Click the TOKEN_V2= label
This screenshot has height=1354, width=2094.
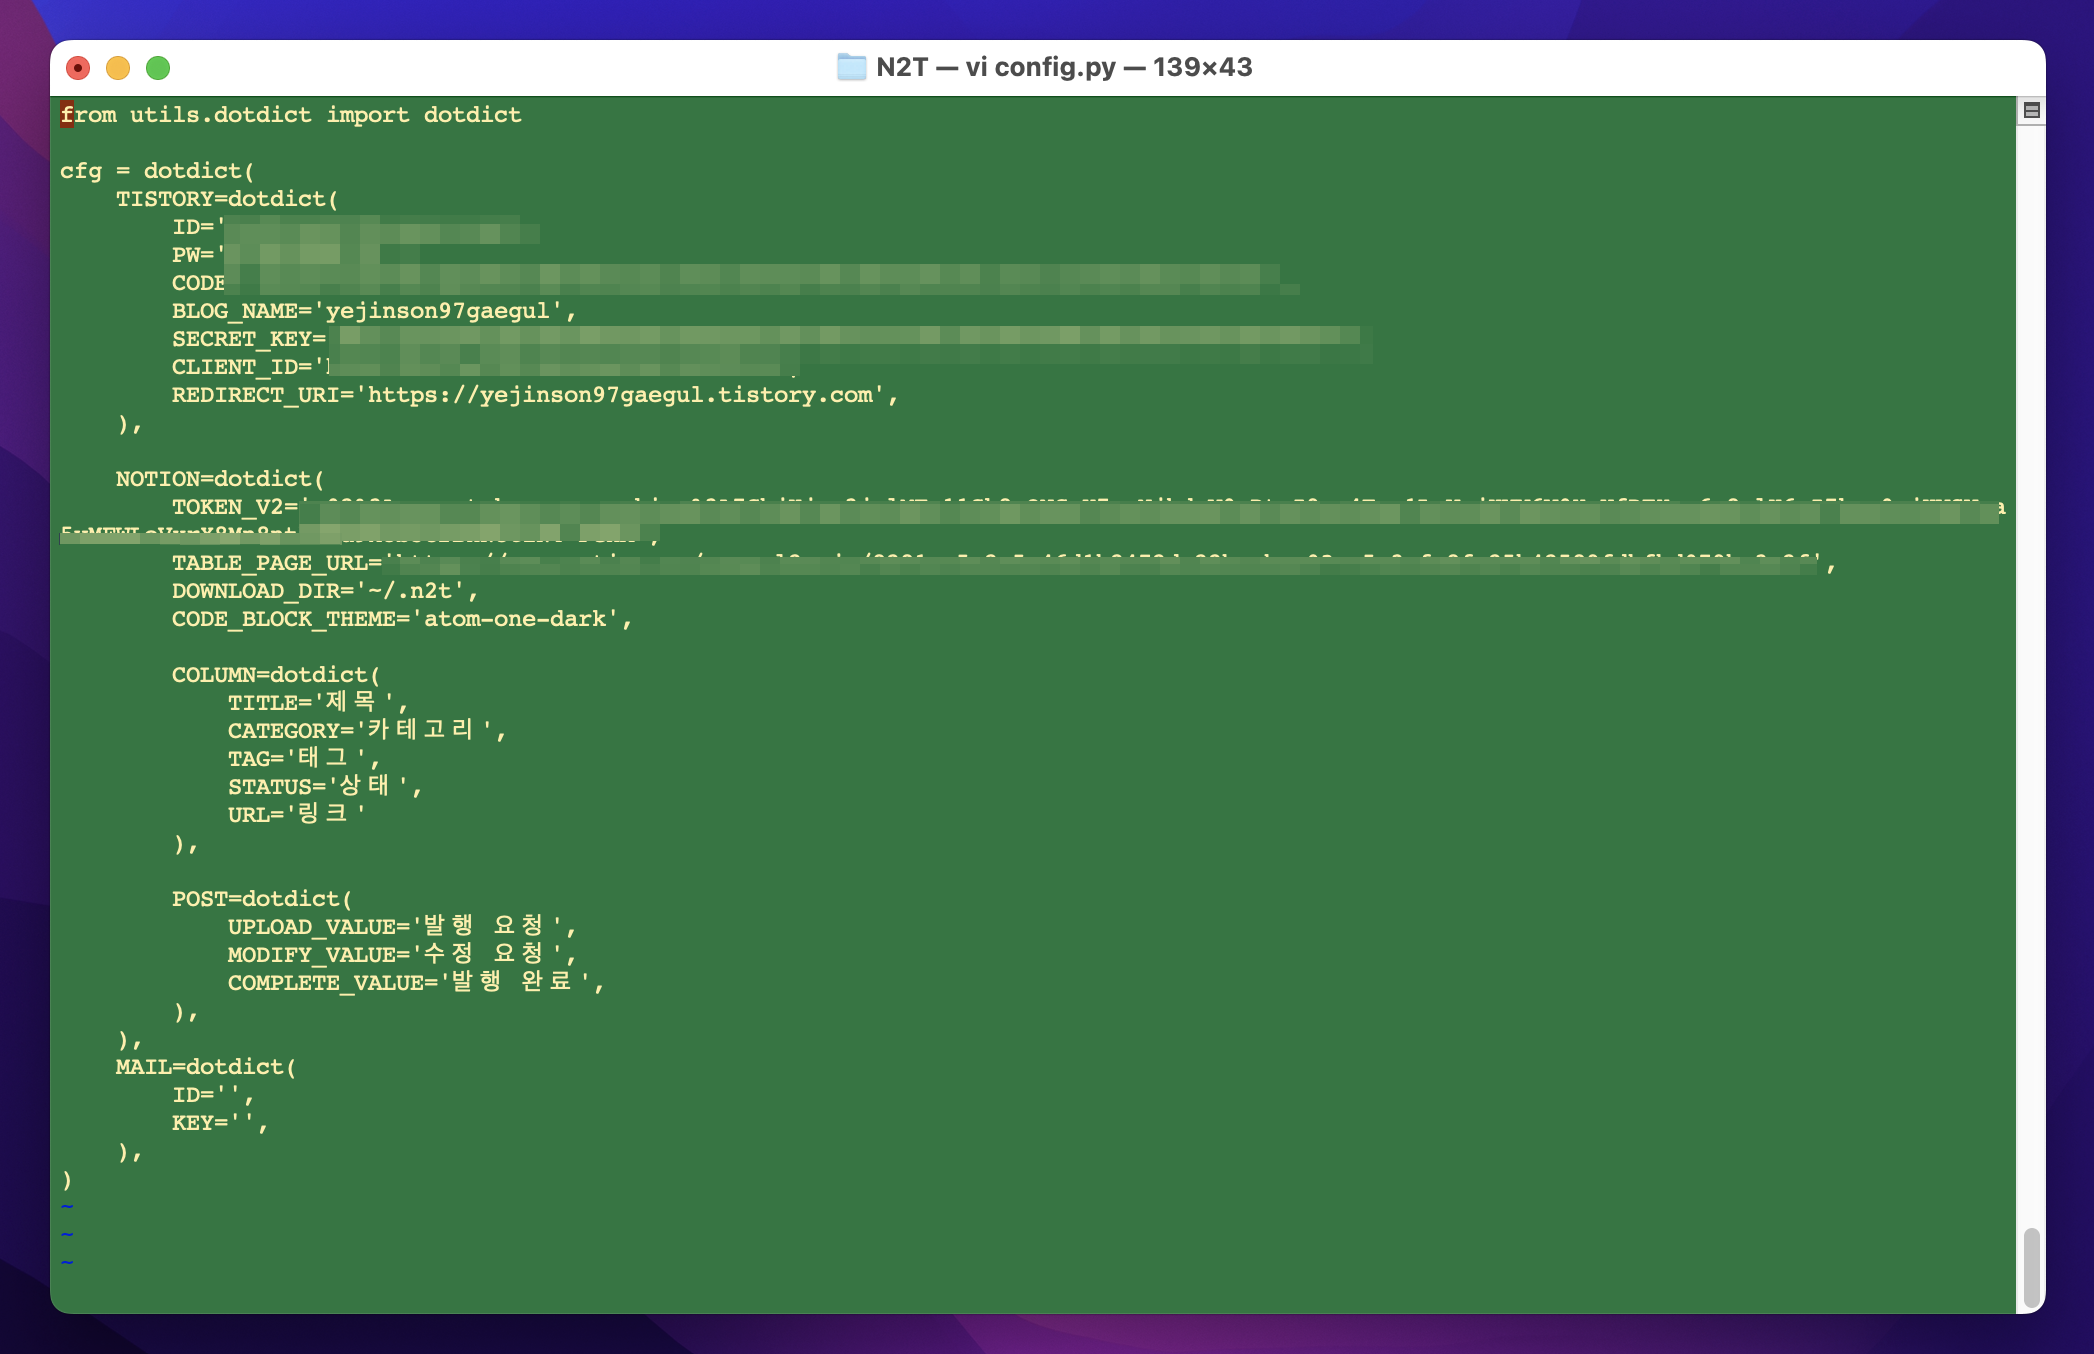pos(235,507)
